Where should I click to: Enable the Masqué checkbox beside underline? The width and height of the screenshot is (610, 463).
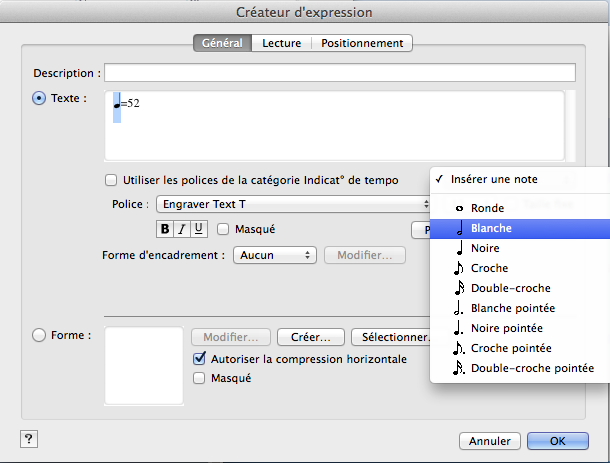pyautogui.click(x=224, y=229)
